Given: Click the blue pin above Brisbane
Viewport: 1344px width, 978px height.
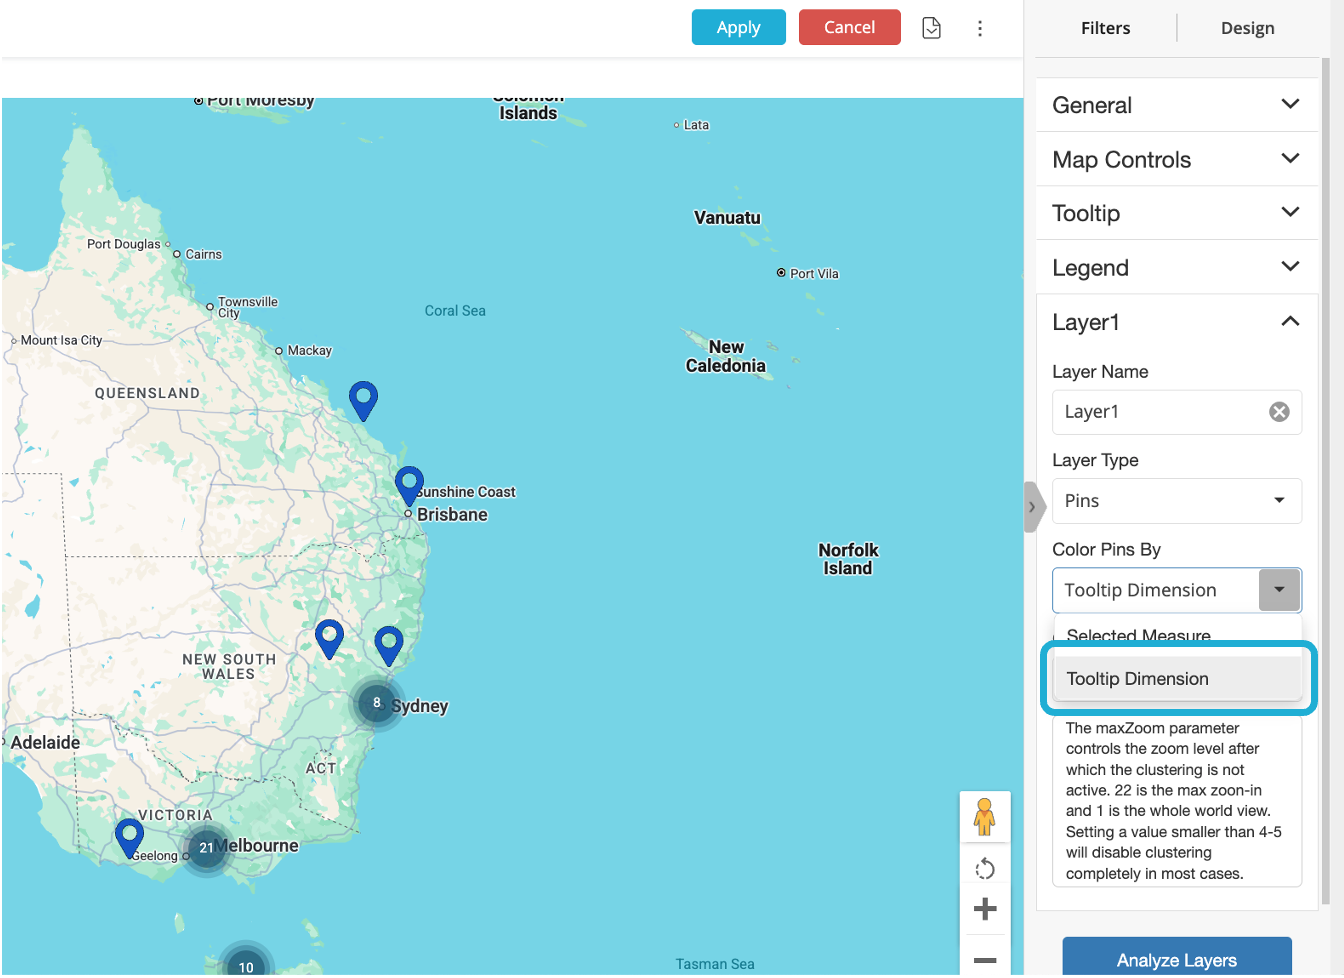Looking at the screenshot, I should coord(409,484).
